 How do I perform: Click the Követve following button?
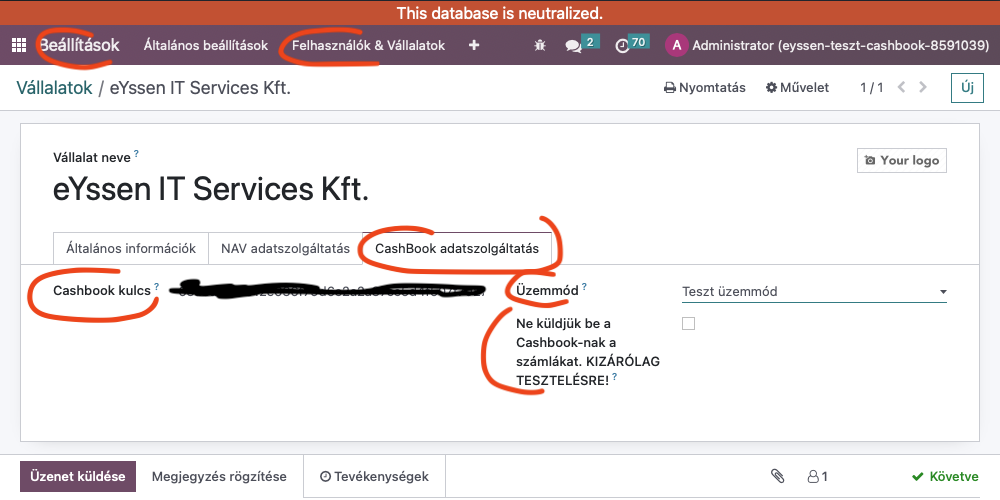click(x=945, y=476)
